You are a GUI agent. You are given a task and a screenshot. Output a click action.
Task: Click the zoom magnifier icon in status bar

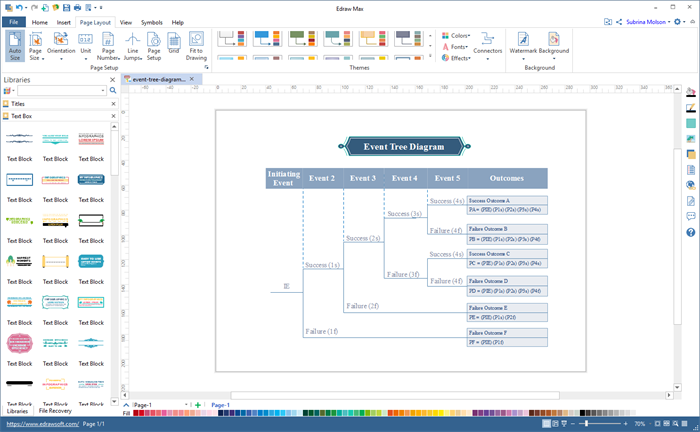(x=675, y=424)
